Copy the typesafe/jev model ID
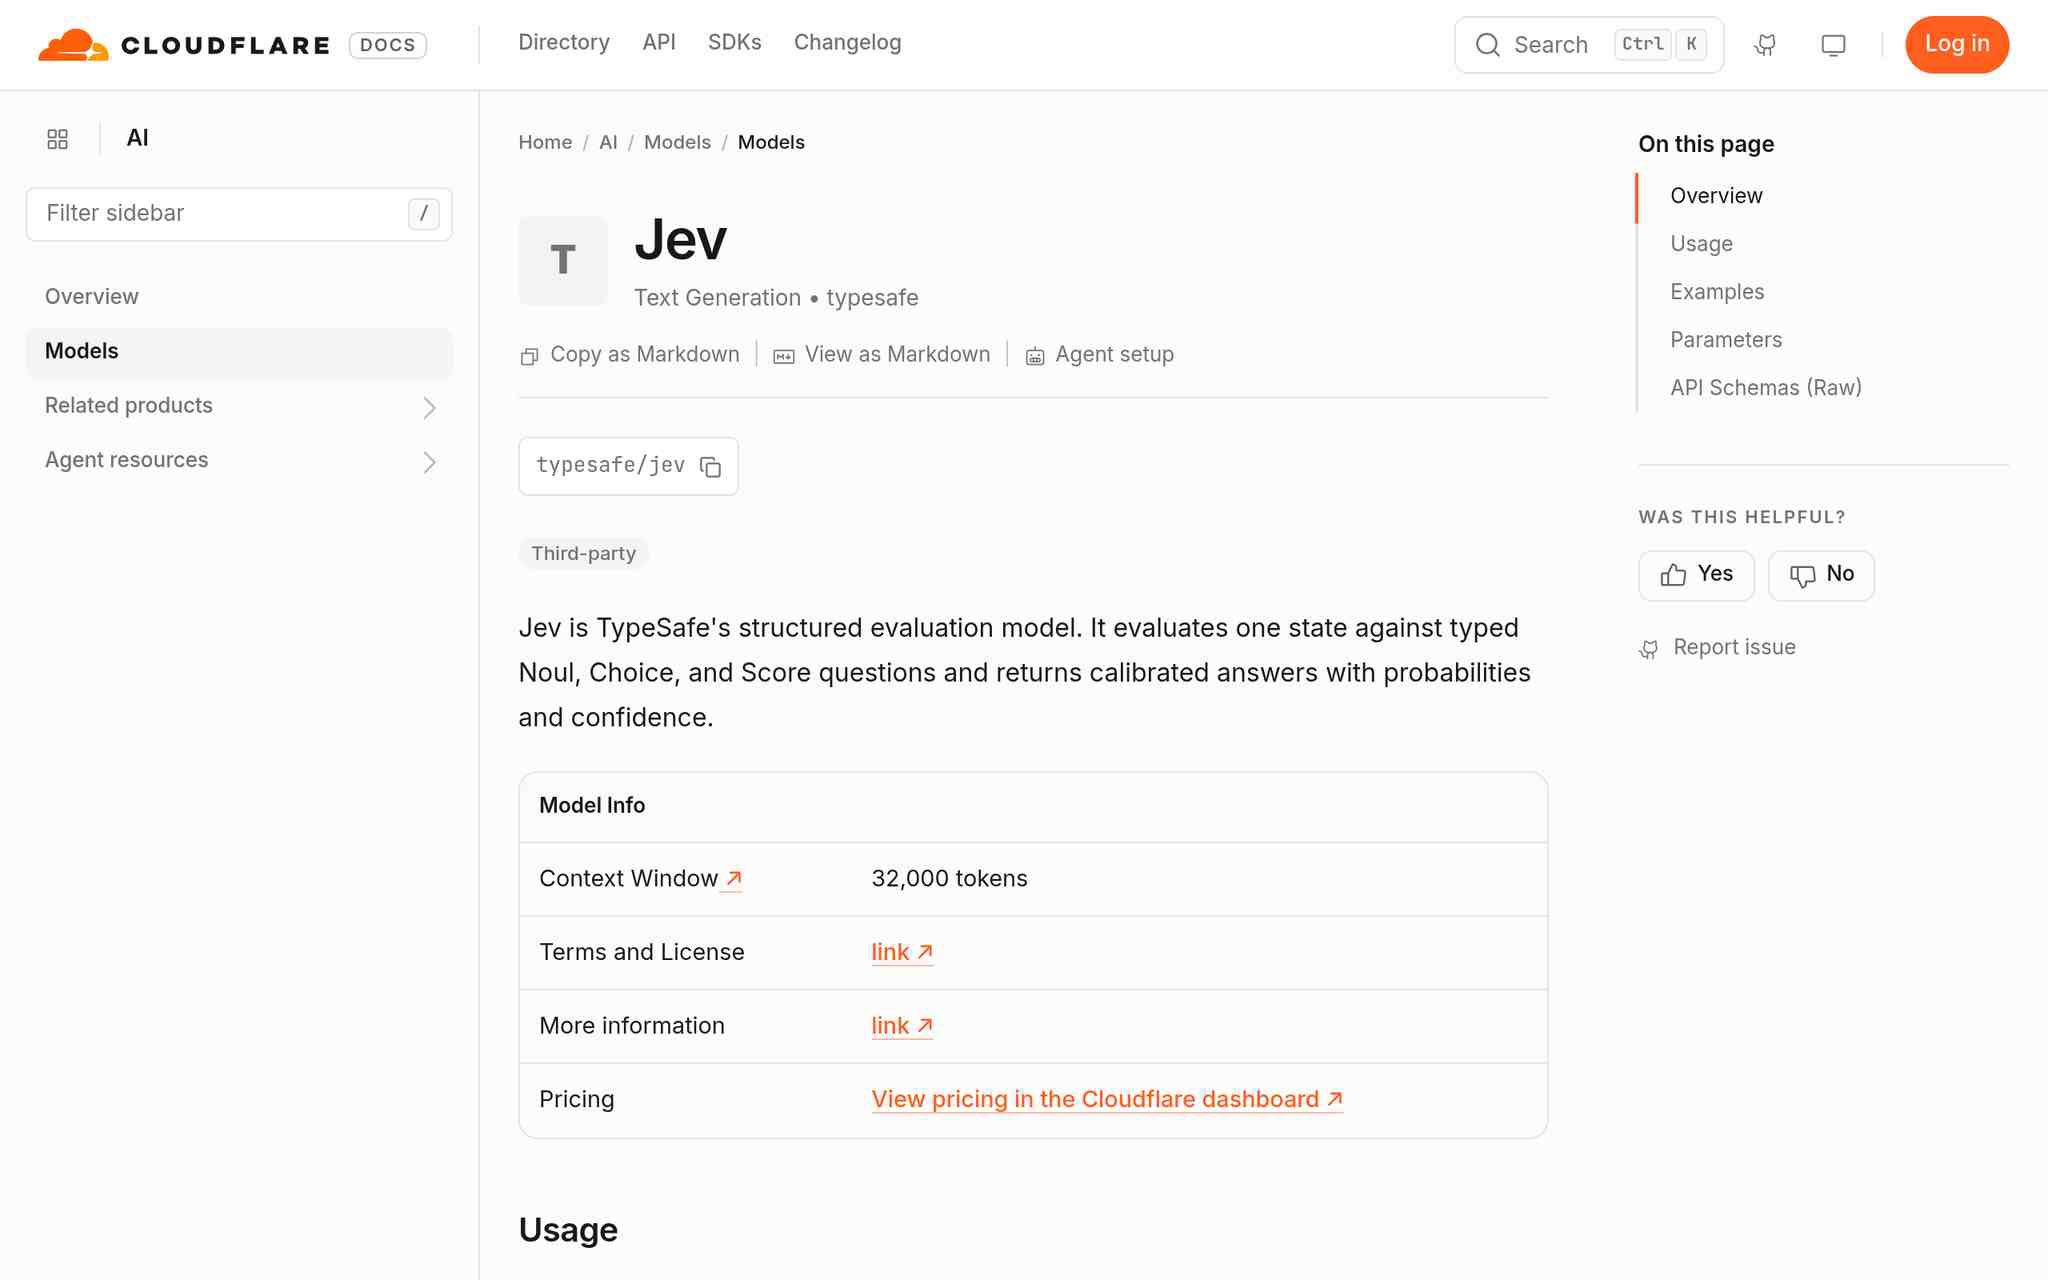Screen dimensions: 2048x1280 tap(711, 467)
